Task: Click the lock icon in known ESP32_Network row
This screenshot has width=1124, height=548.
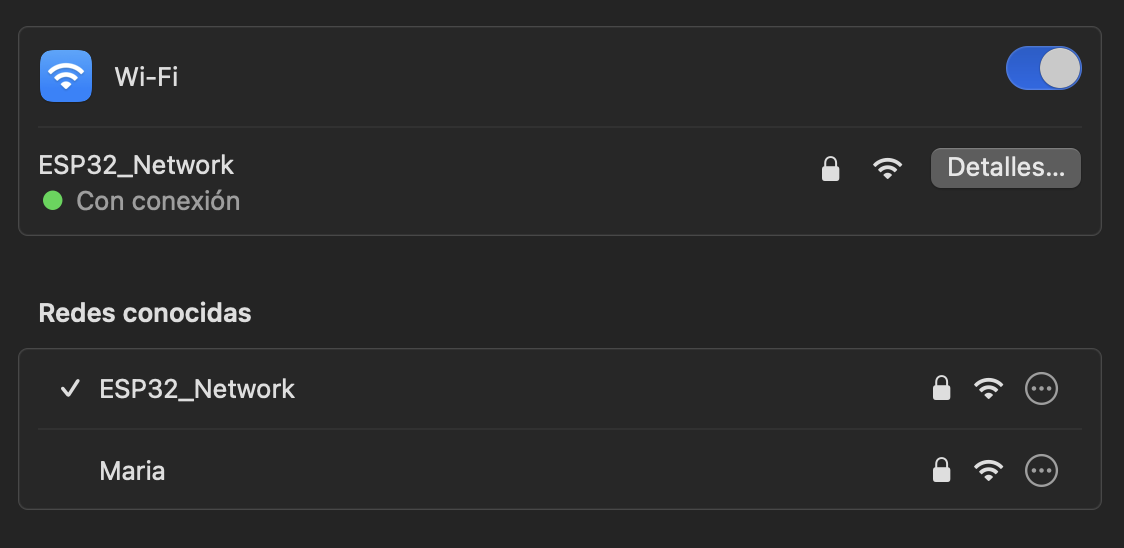Action: (x=941, y=389)
